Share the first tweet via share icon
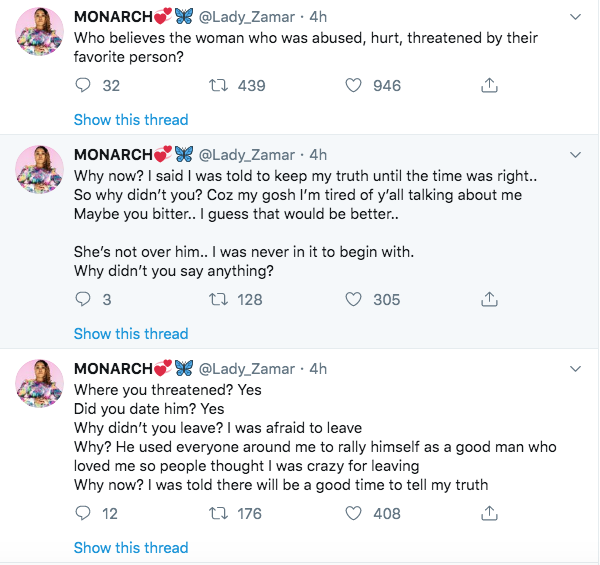This screenshot has height=565, width=600. pos(489,86)
